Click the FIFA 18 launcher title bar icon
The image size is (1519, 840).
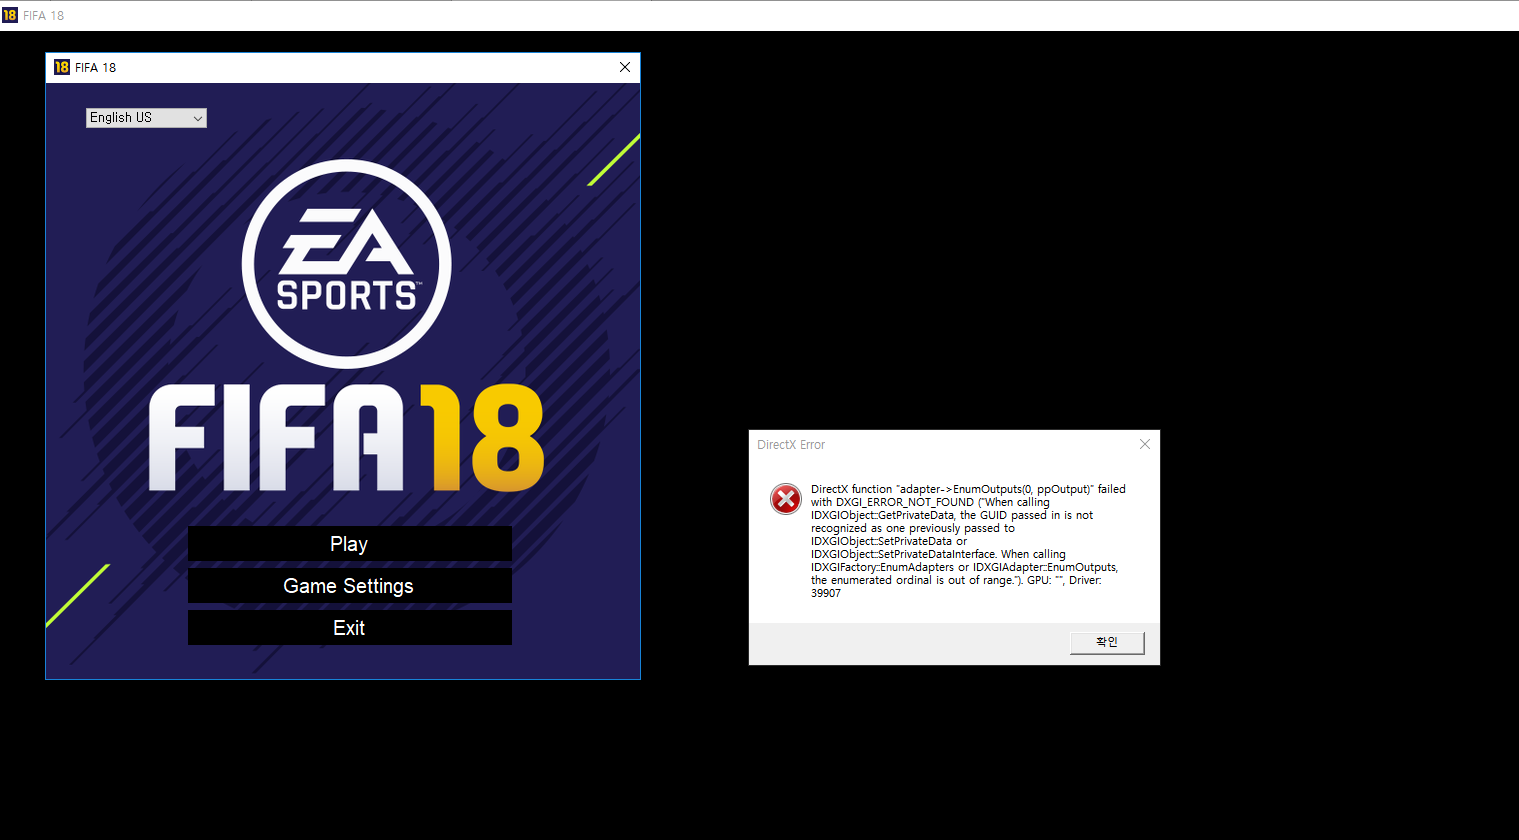(62, 67)
